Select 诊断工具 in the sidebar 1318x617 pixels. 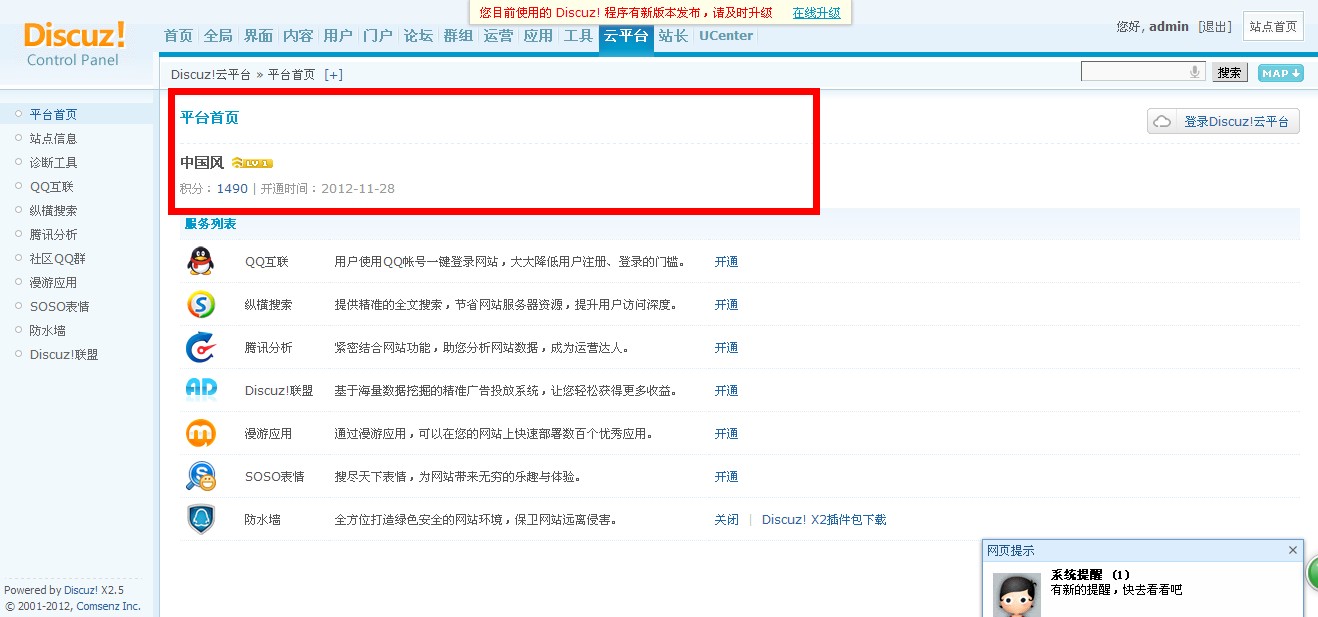tap(53, 163)
